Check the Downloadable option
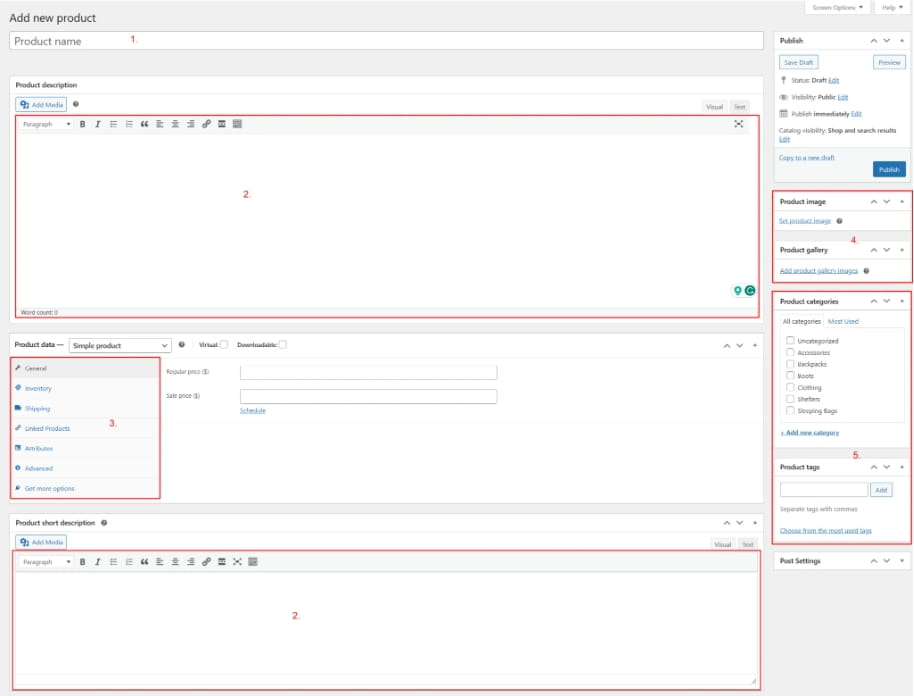The height and width of the screenshot is (696, 914). 283,345
